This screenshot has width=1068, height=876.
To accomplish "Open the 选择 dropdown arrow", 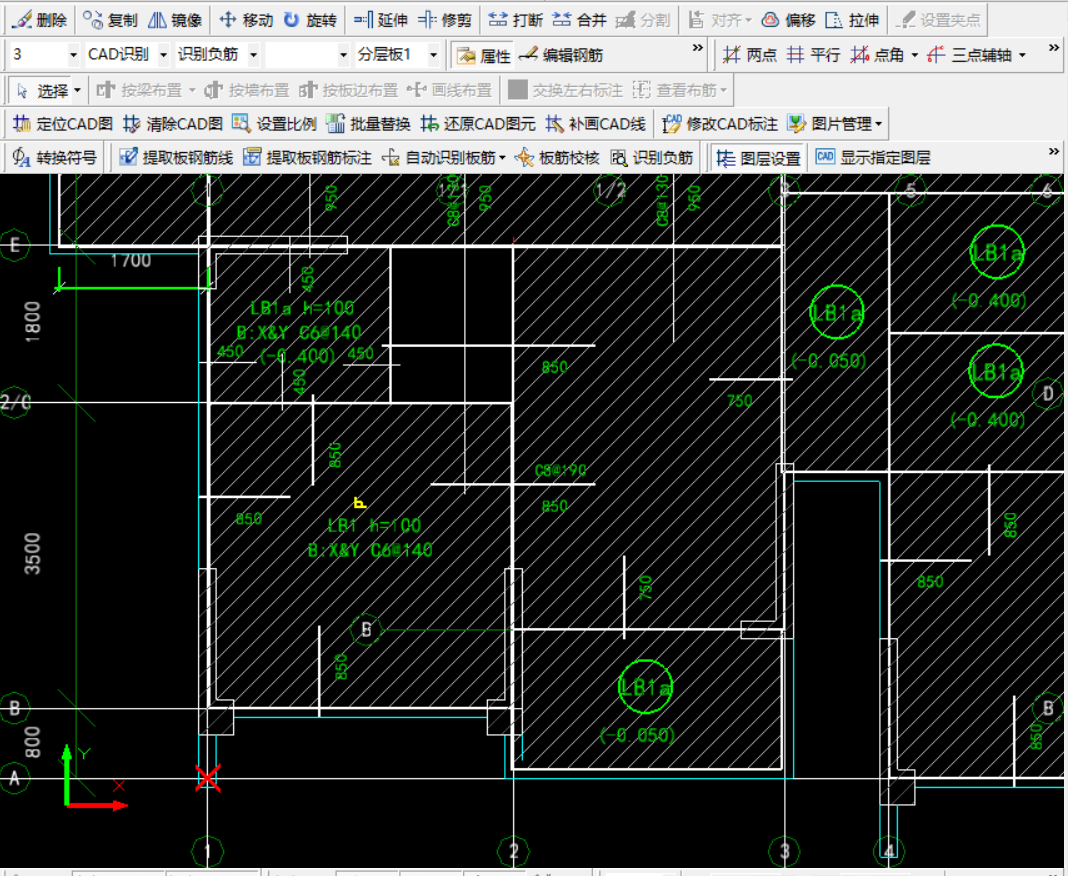I will point(77,90).
